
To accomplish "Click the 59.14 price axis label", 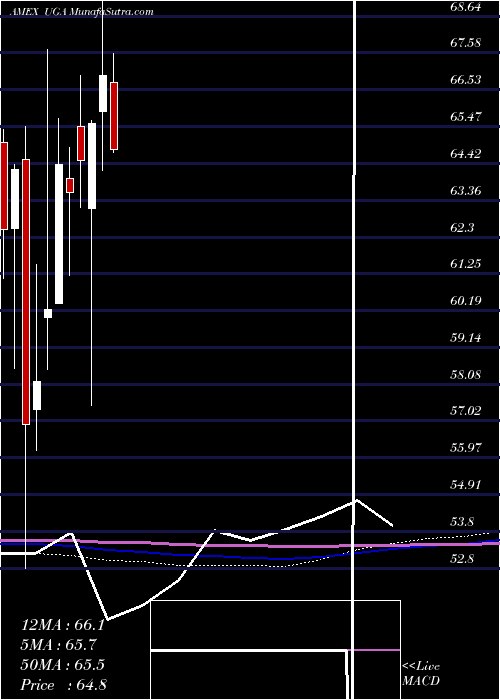I will click(x=467, y=338).
